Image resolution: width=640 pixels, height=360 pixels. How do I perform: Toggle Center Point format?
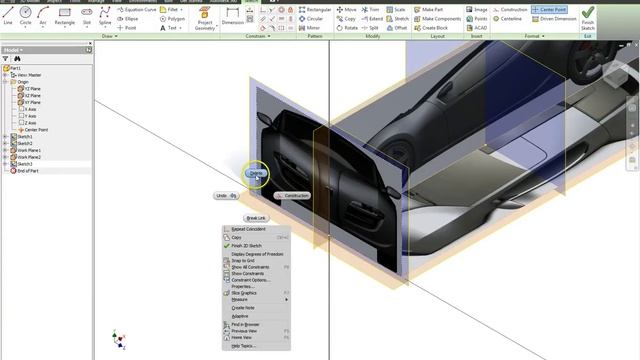click(549, 9)
